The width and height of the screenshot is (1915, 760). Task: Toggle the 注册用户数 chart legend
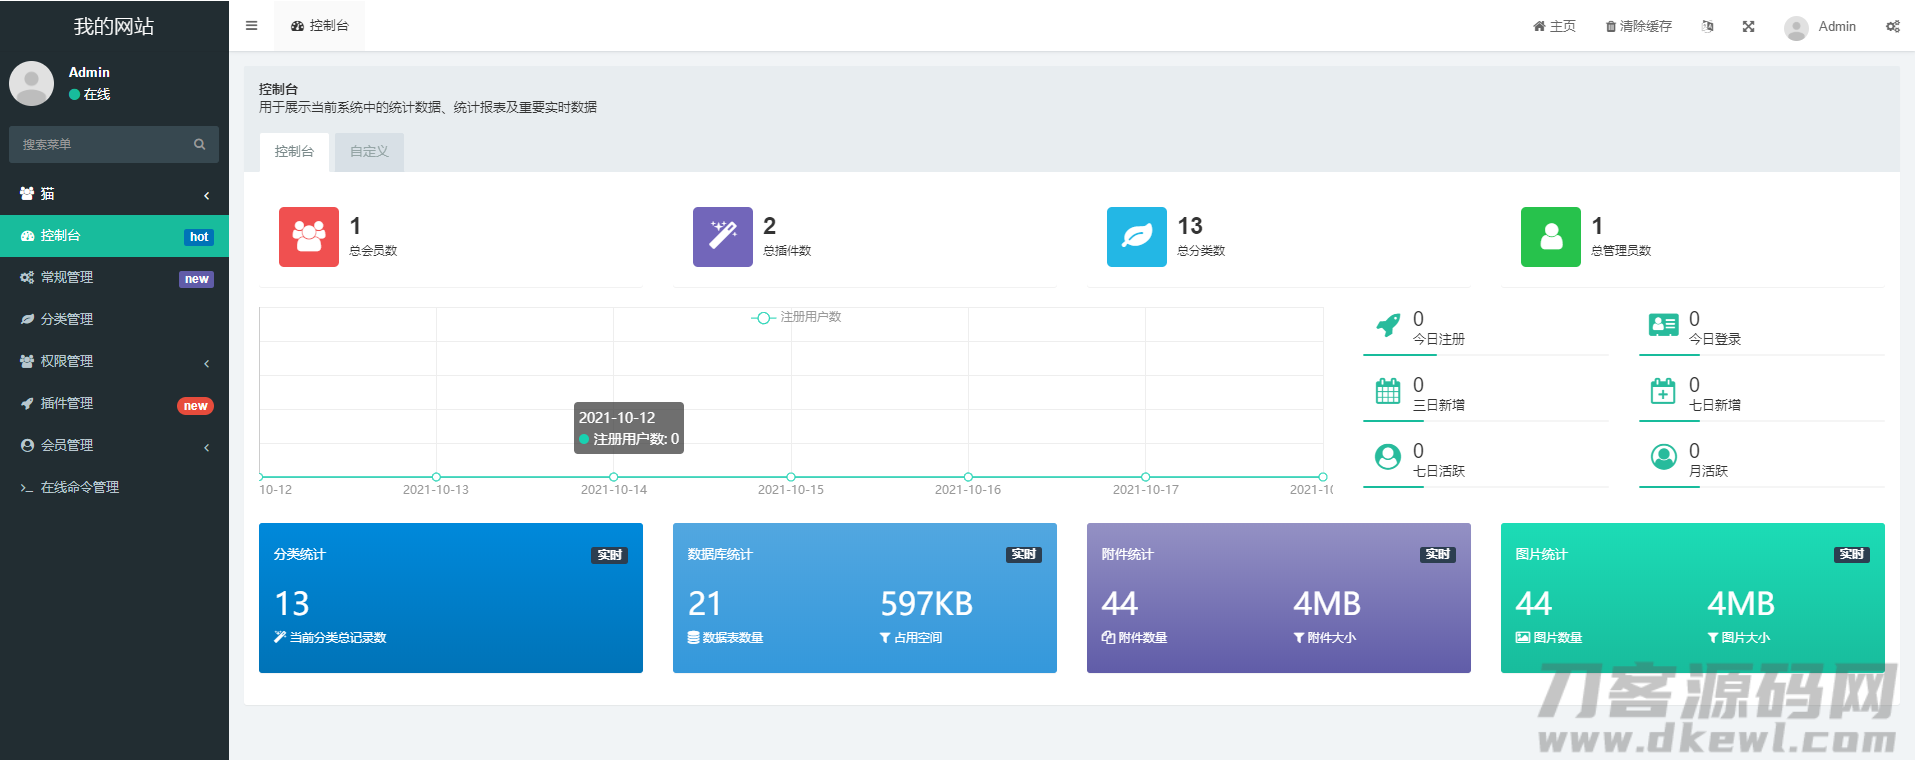797,317
